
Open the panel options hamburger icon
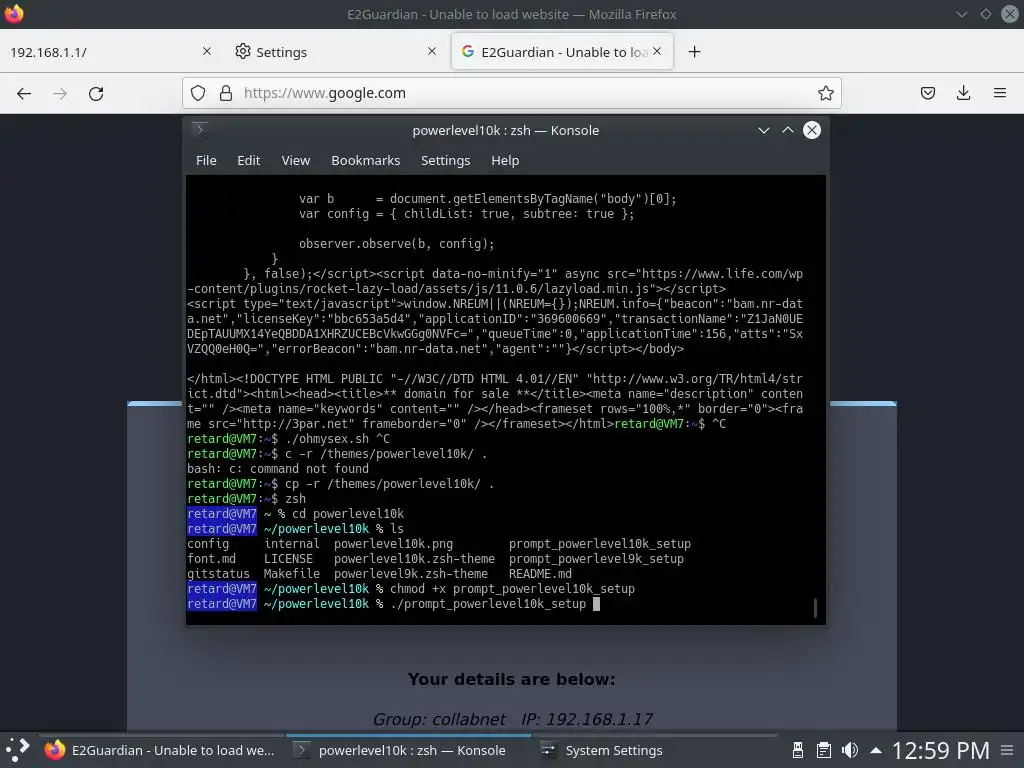[1008, 750]
